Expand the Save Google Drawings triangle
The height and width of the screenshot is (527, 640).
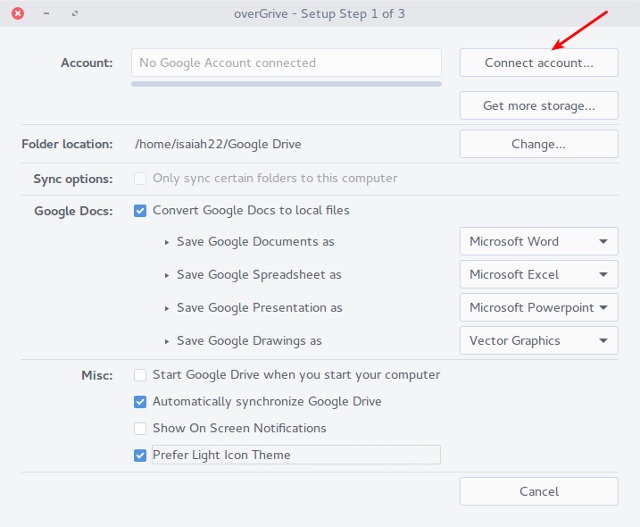pyautogui.click(x=167, y=341)
